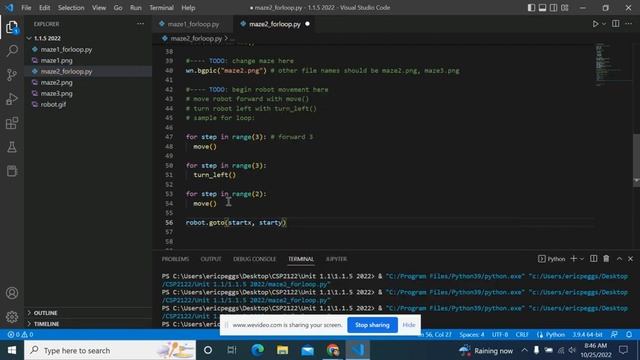The height and width of the screenshot is (360, 640).
Task: Open editor More Actions ellipsis
Action: point(629,24)
